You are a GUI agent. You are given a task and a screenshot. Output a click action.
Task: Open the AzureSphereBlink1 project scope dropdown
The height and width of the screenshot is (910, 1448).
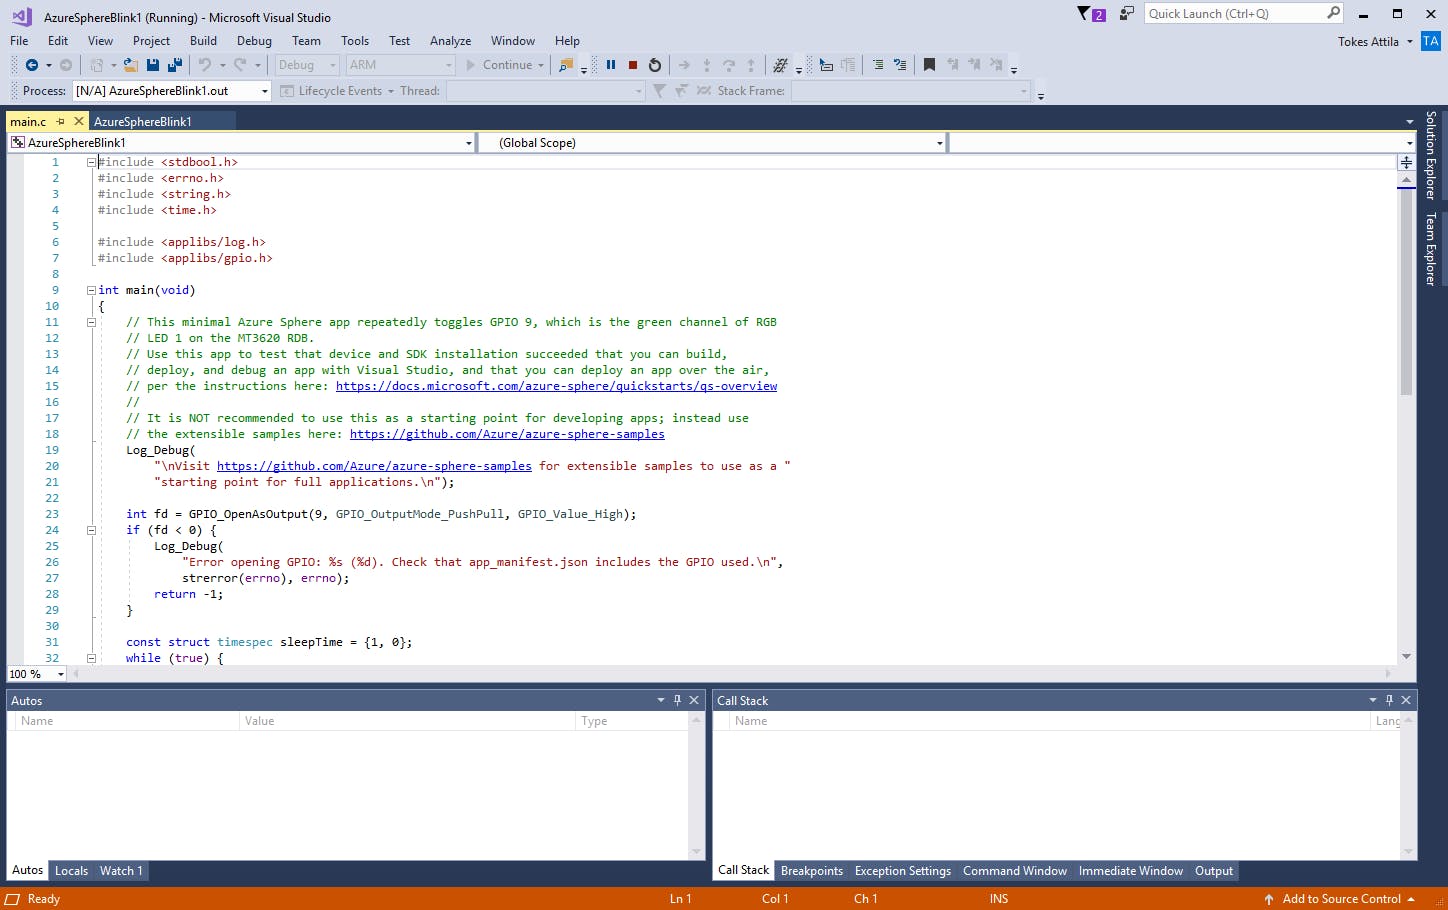tap(468, 143)
